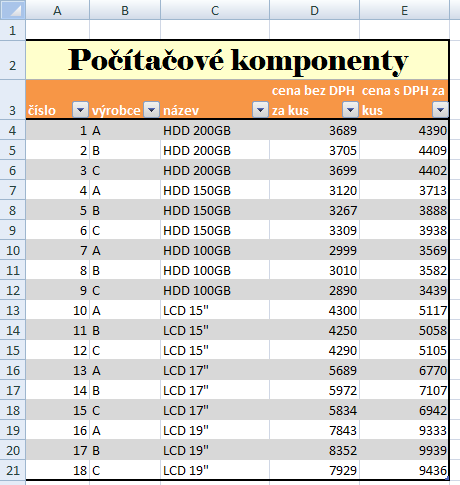460x485 pixels.
Task: Select číslo cell 18 in row 21
Action: pos(58,470)
